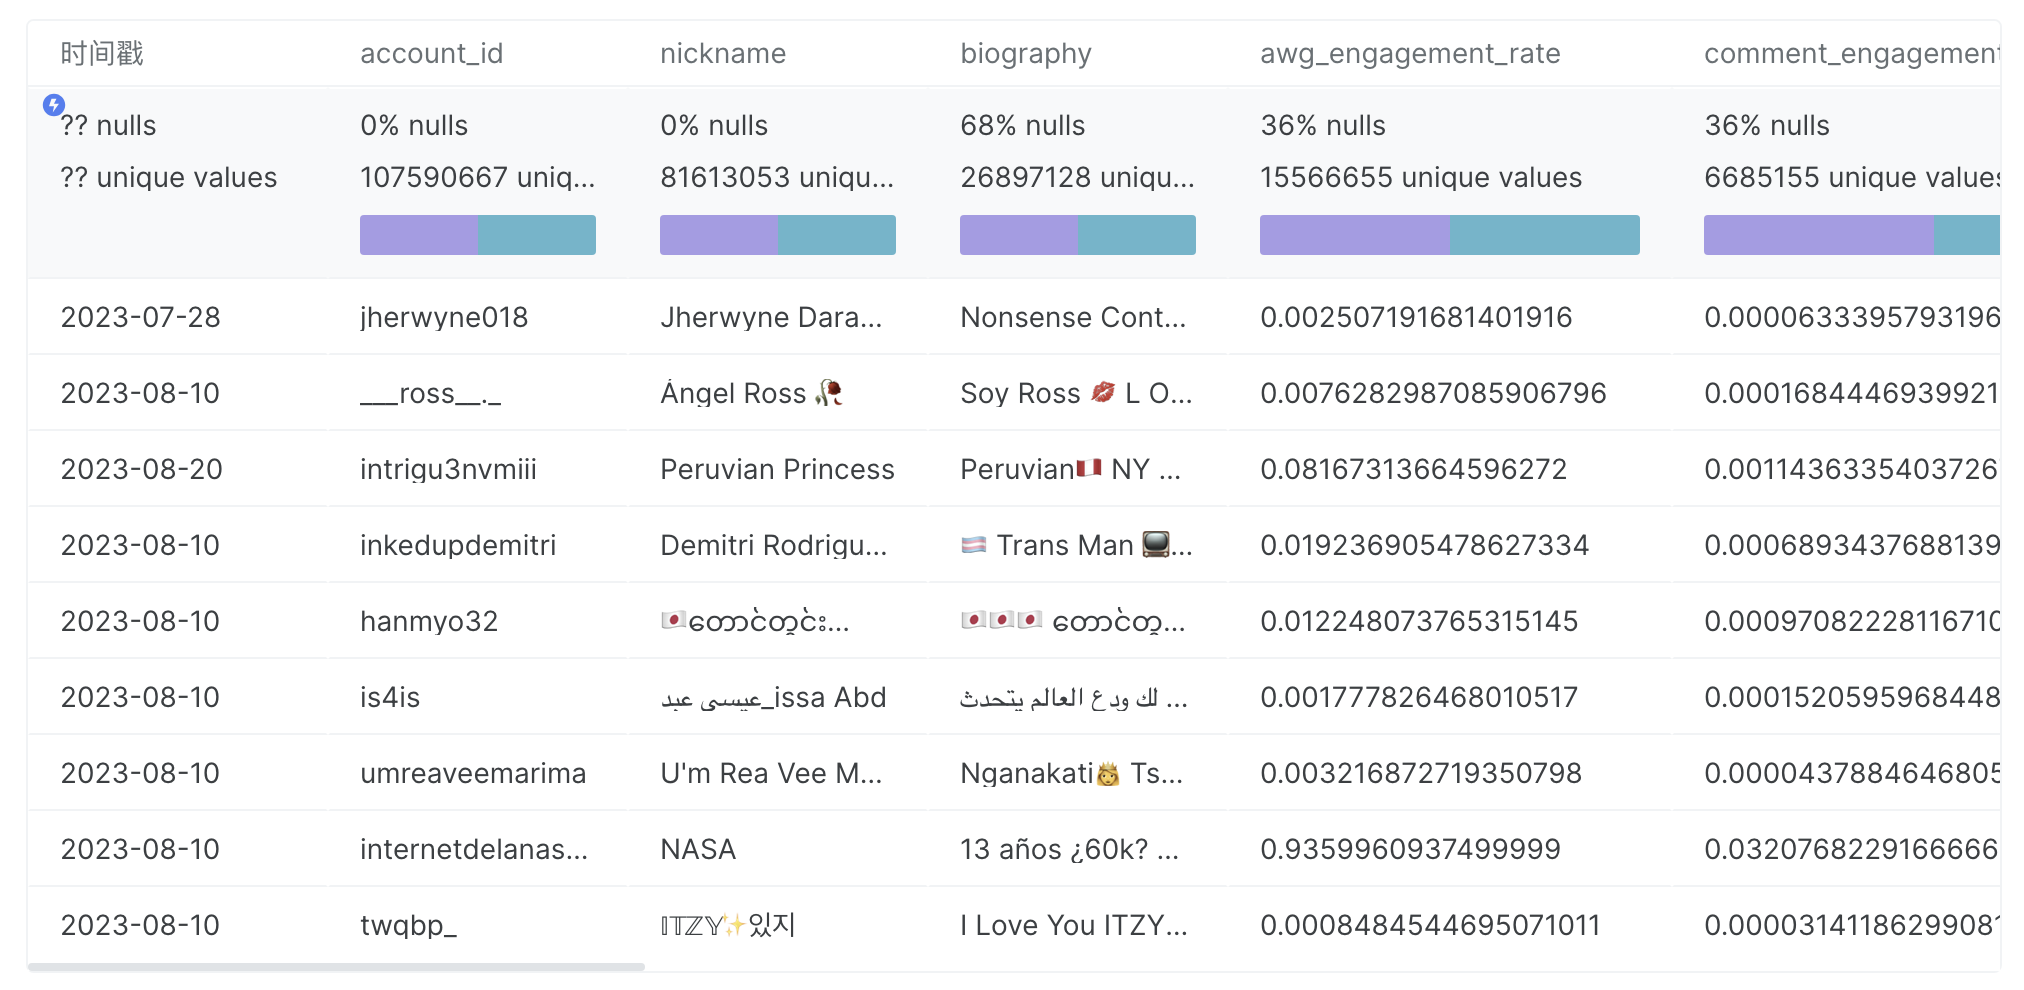Select nickname cell Jherwyne Dara...
Image resolution: width=2024 pixels, height=990 pixels.
(771, 317)
